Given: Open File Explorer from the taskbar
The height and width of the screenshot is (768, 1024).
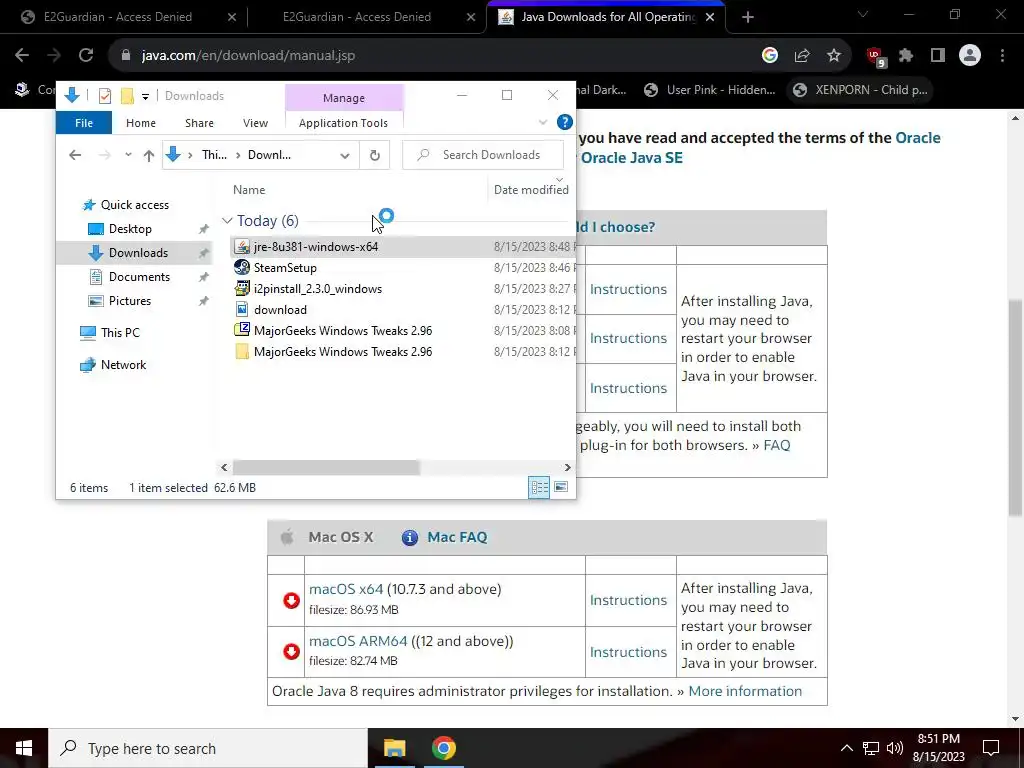Looking at the screenshot, I should point(394,748).
